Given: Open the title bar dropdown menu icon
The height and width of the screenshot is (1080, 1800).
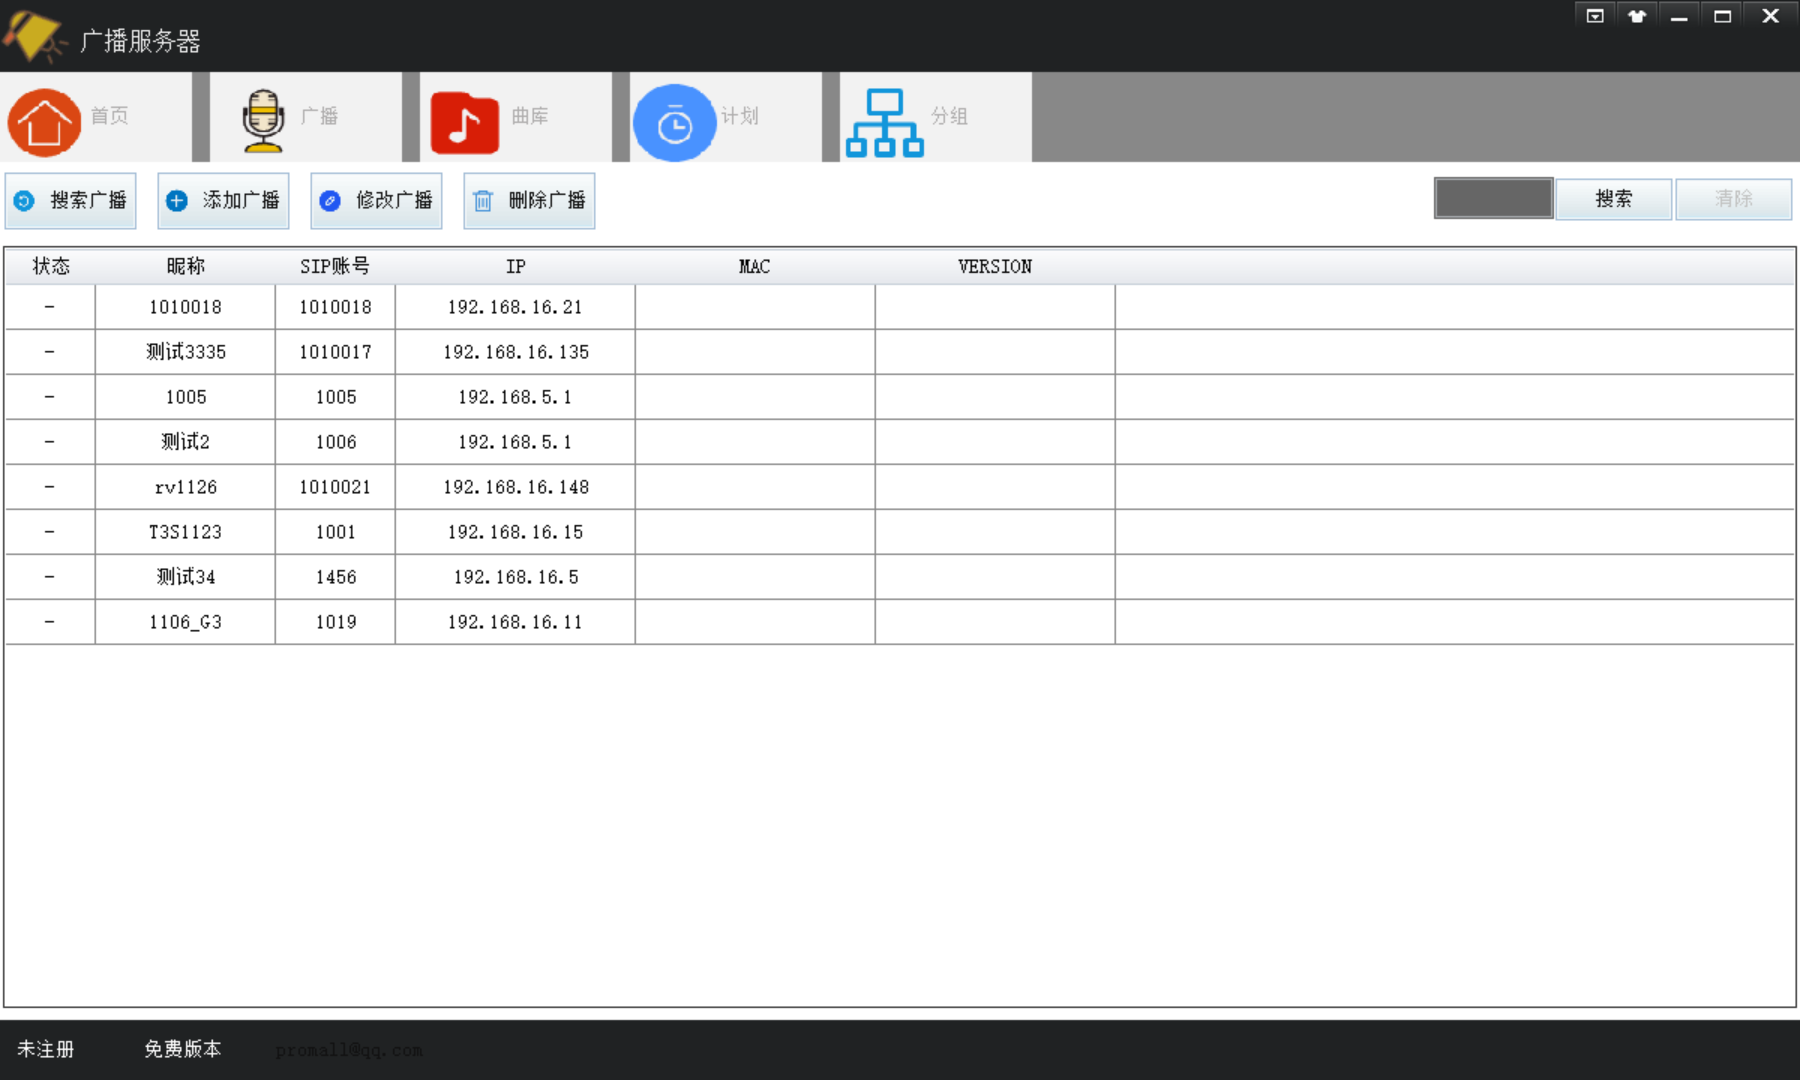Looking at the screenshot, I should coord(1595,16).
